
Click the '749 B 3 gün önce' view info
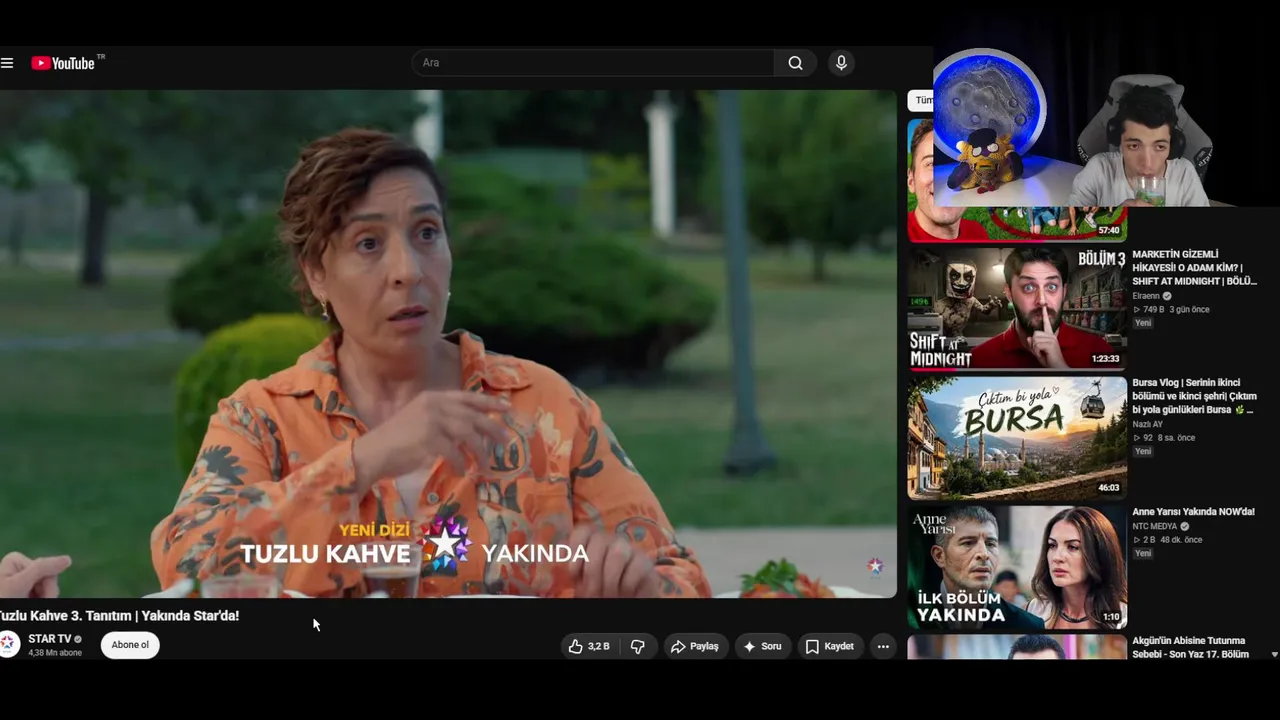1171,310
